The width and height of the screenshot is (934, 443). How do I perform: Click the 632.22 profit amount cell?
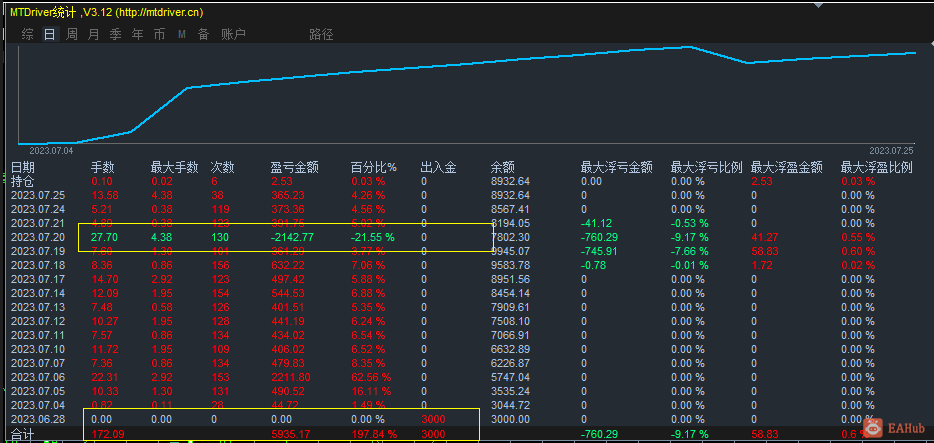[x=288, y=265]
